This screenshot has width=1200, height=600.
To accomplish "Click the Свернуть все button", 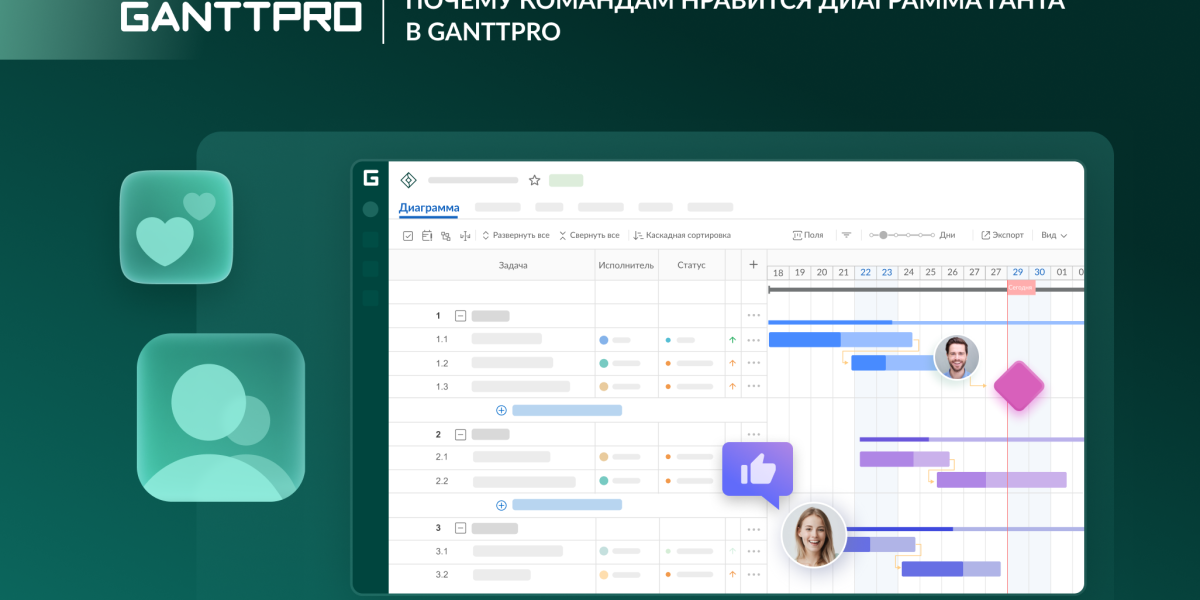I will click(x=592, y=235).
